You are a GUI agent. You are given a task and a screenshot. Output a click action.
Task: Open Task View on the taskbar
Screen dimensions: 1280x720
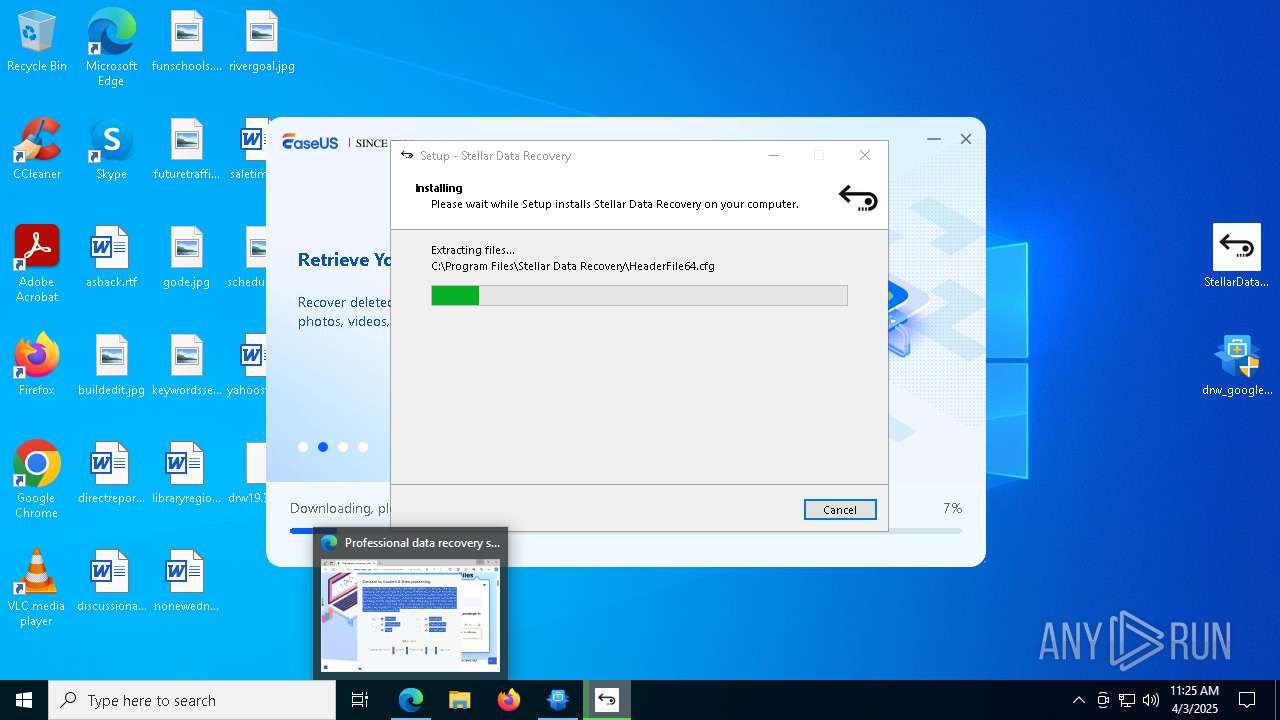[360, 700]
